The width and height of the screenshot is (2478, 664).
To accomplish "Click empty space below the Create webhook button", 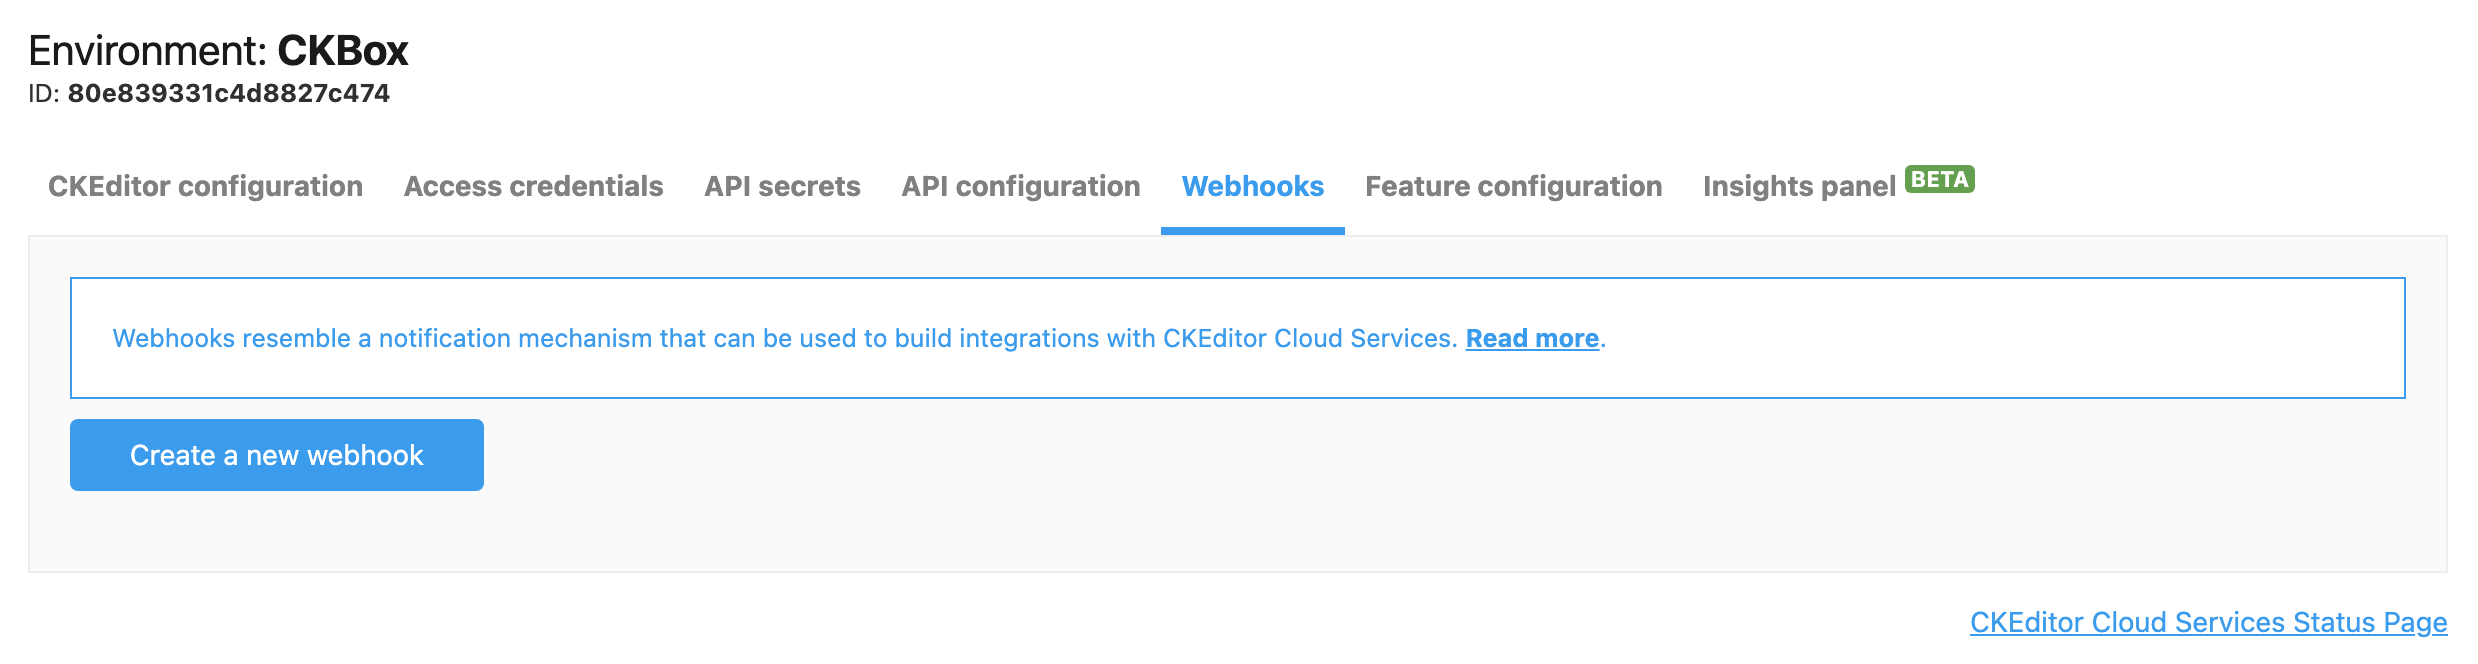I will tap(277, 532).
